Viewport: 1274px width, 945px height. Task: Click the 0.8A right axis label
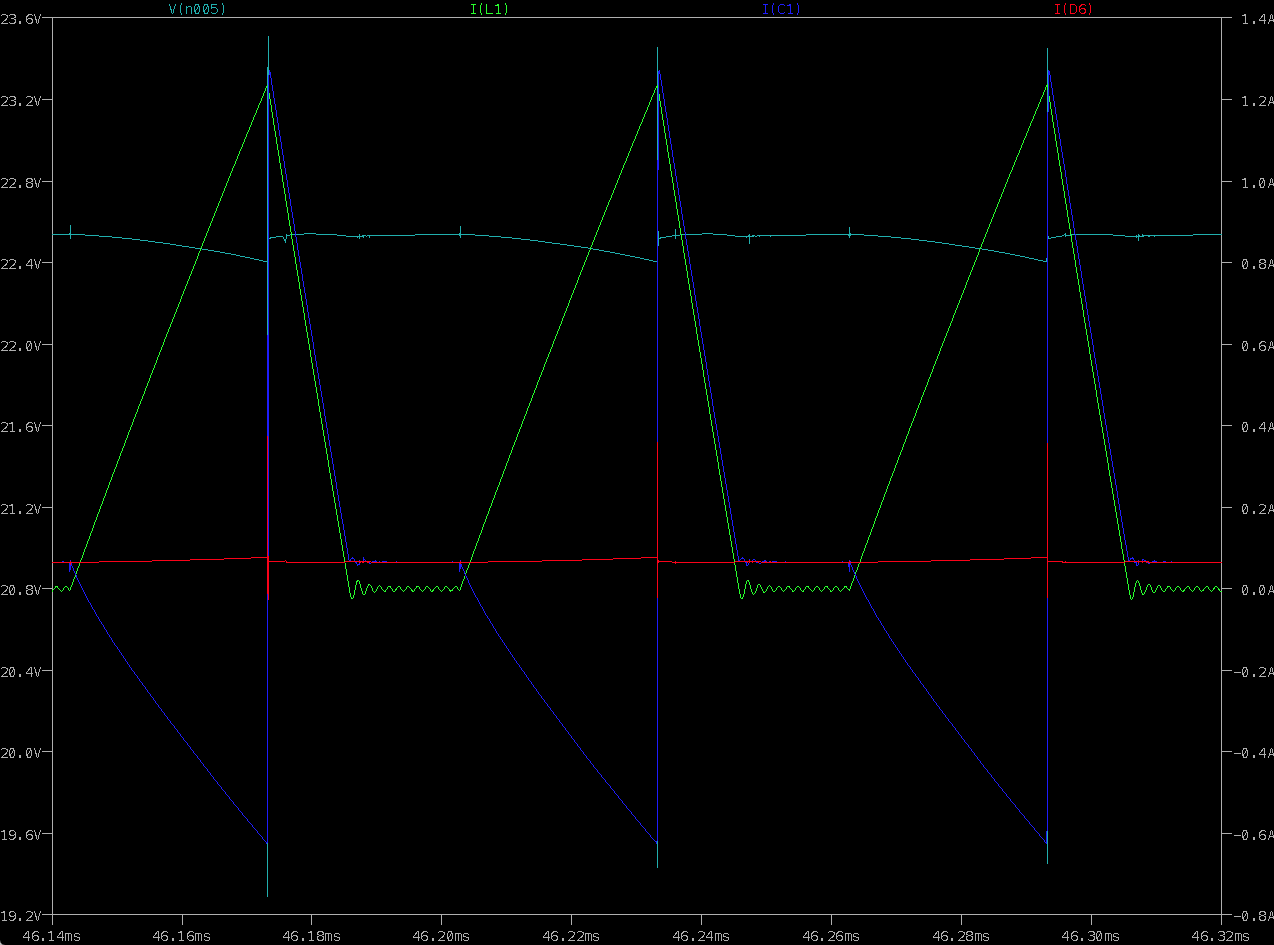pos(1257,263)
